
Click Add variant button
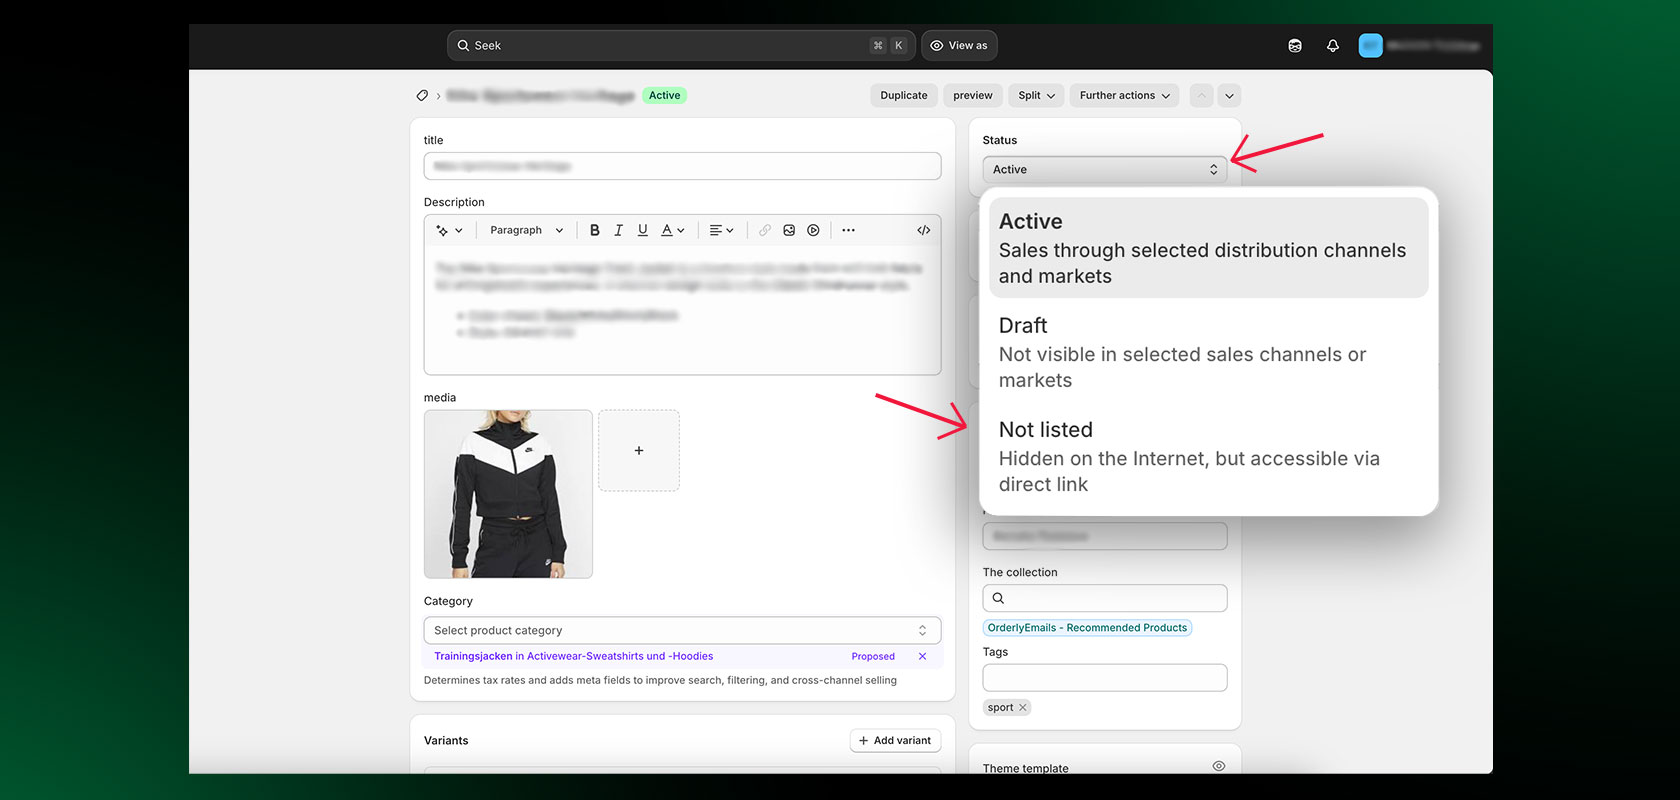click(894, 741)
